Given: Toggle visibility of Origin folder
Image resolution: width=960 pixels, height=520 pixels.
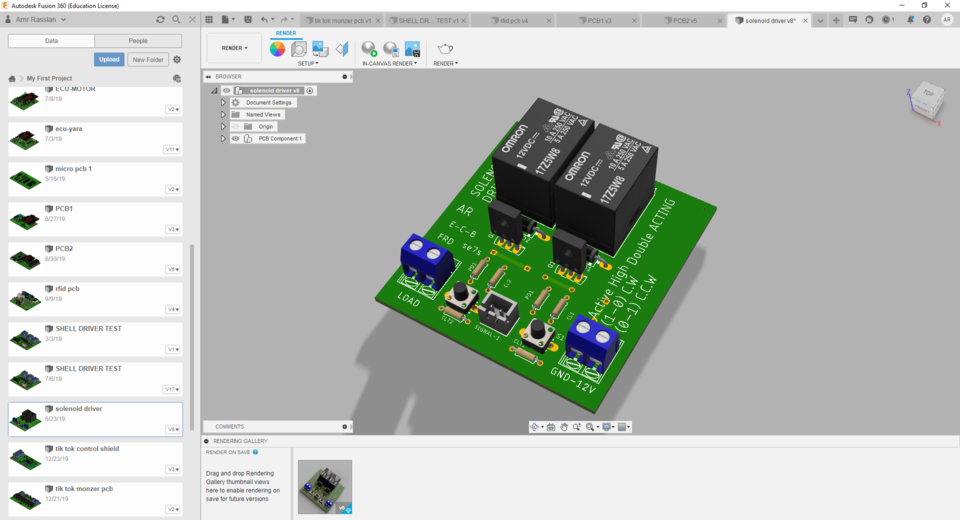Looking at the screenshot, I should 235,127.
